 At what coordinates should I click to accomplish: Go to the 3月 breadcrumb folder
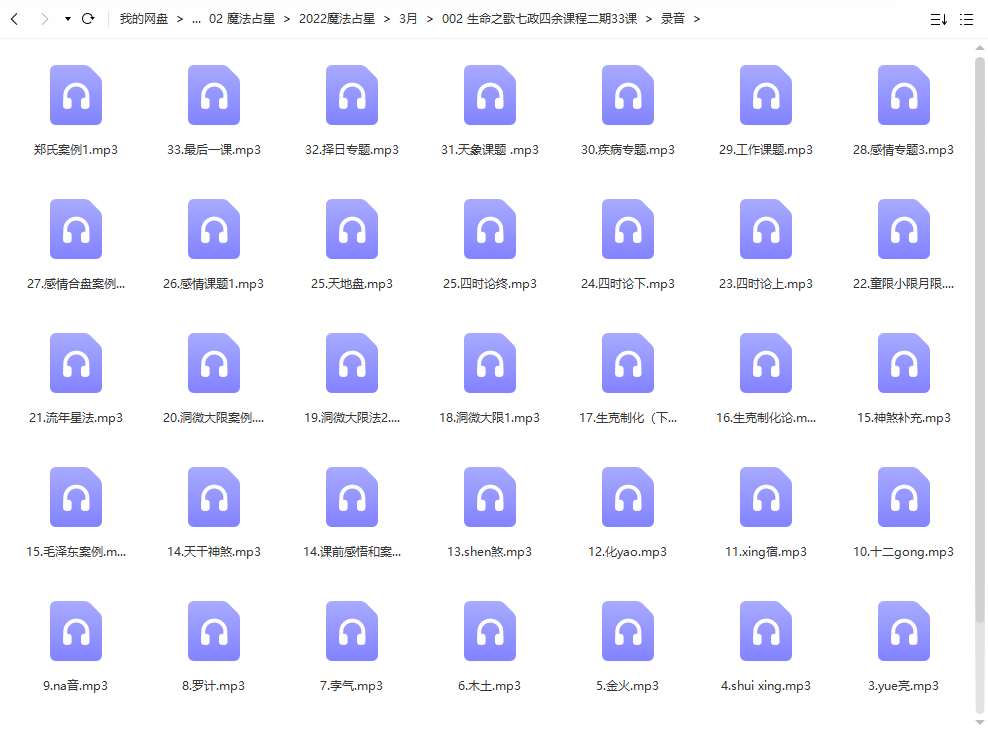point(409,19)
